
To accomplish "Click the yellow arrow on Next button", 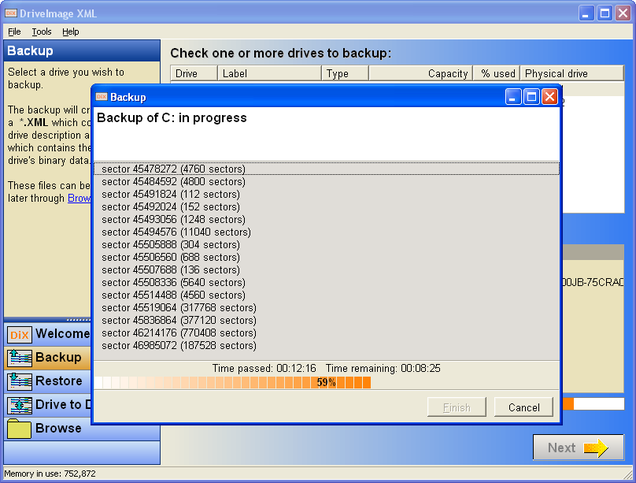I will 595,448.
